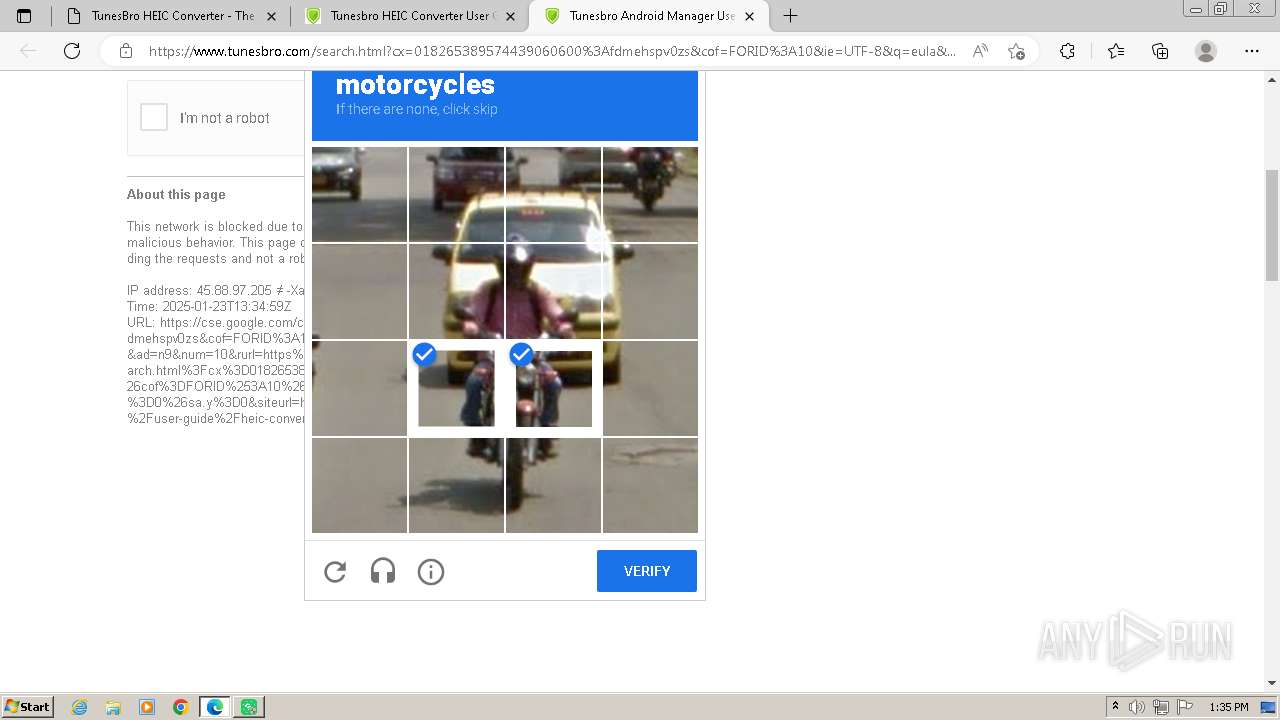Switch to TunesBro HEIC Converter tab
The width and height of the screenshot is (1280, 720).
click(171, 16)
